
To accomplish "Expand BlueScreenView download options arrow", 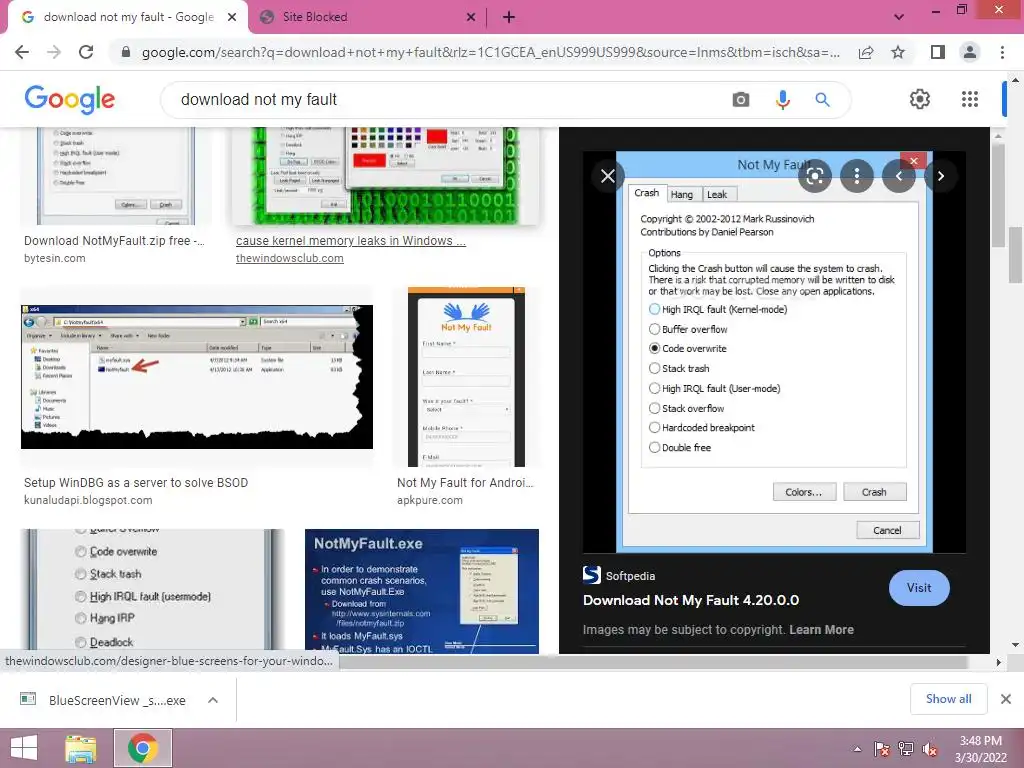I will 212,700.
